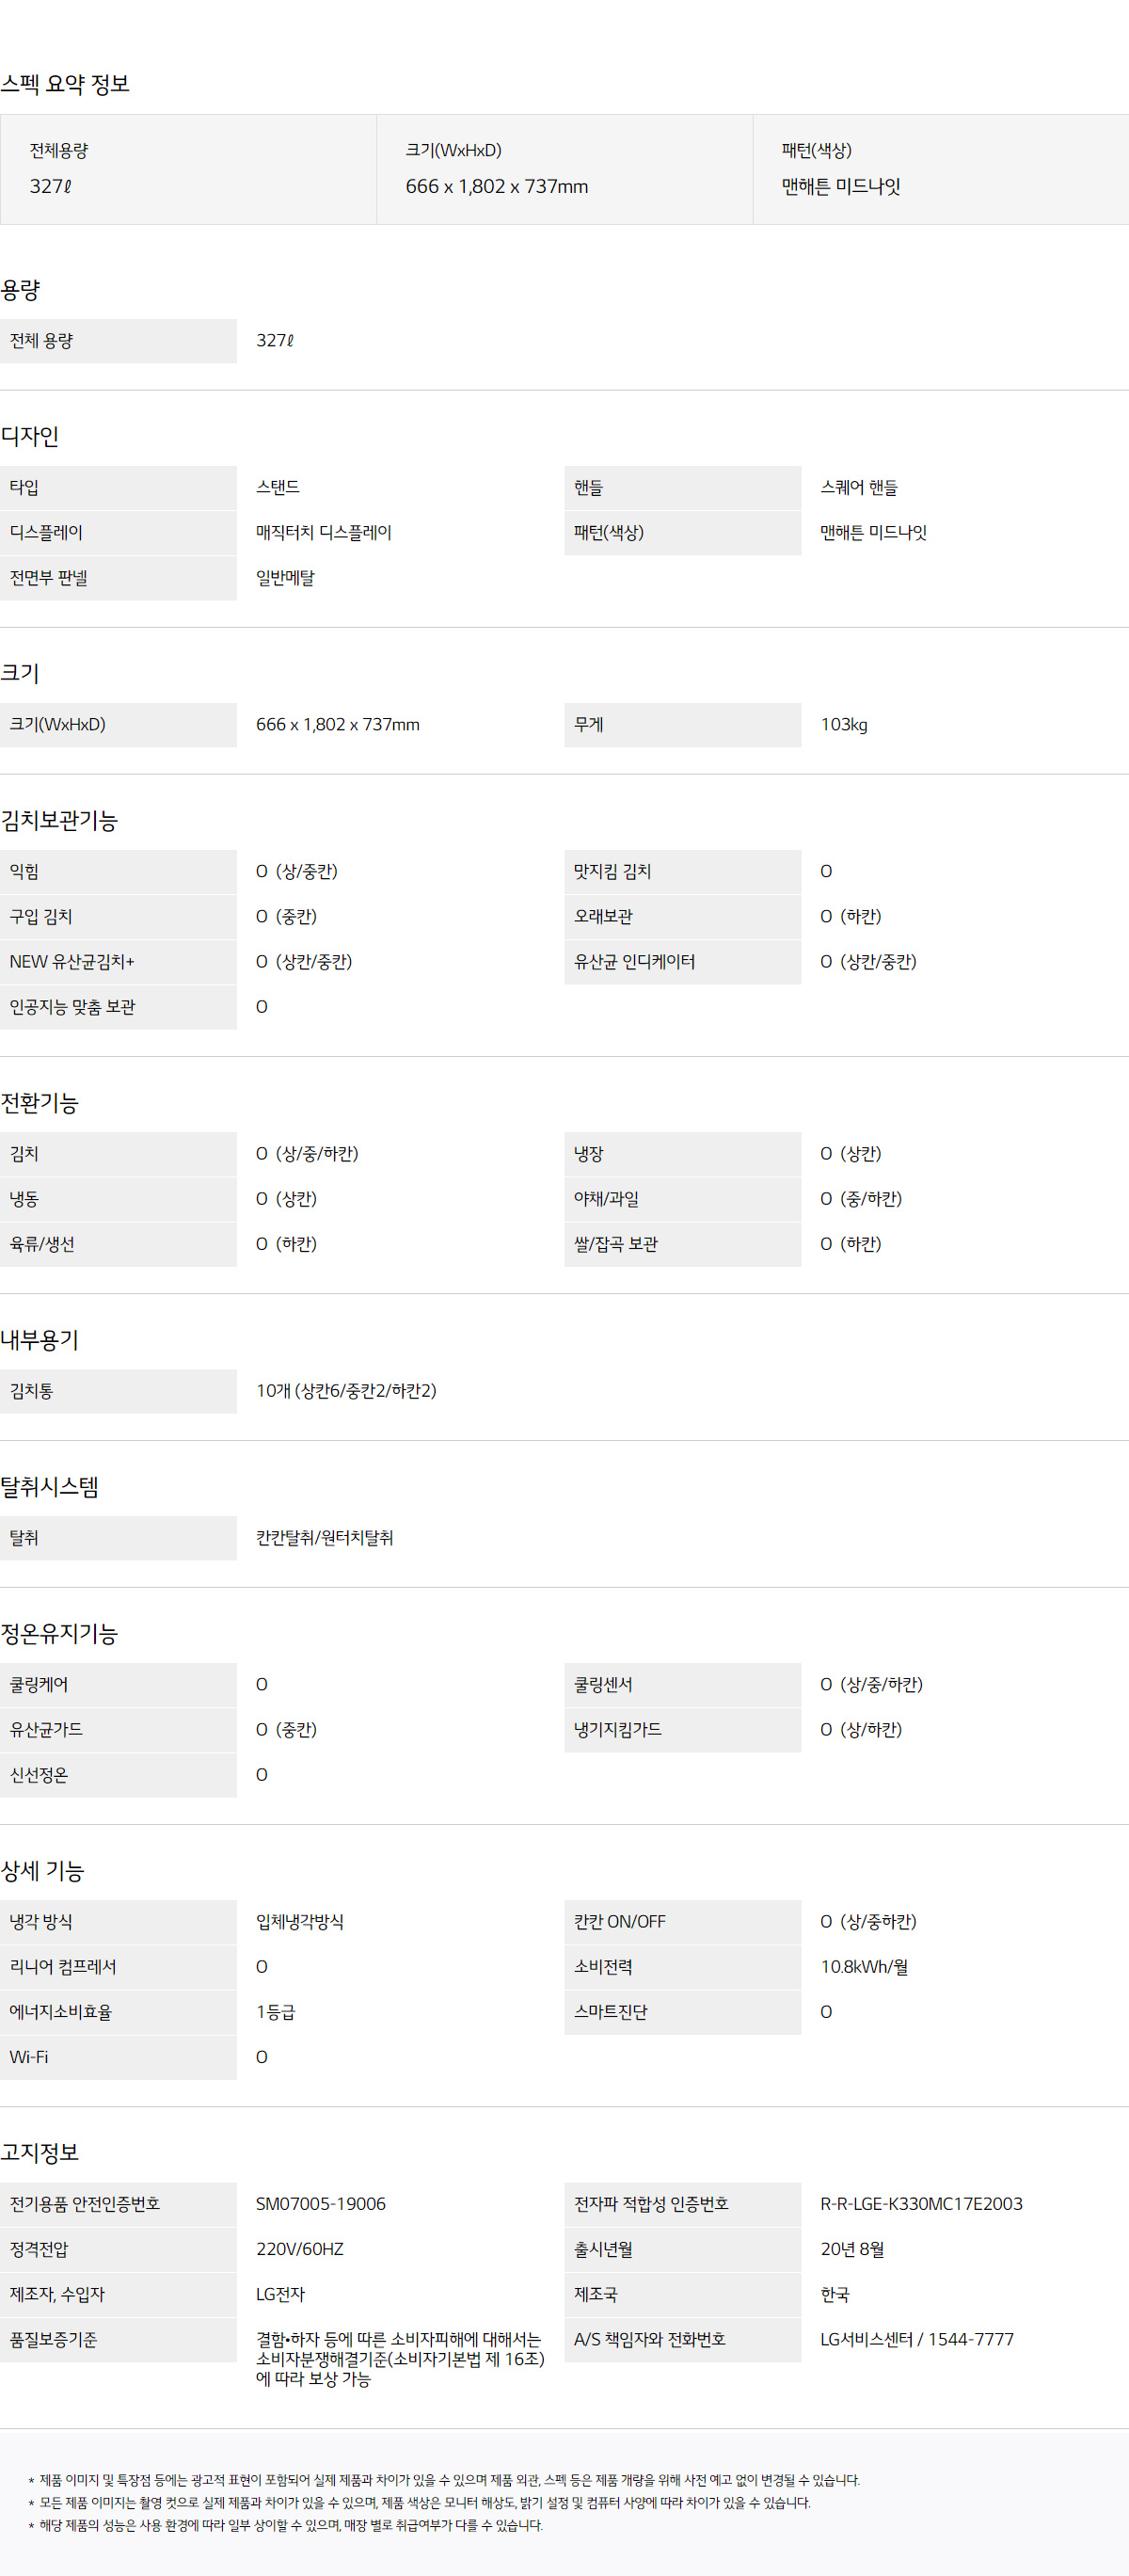Click the 에너지소비효율 1등급 value

tap(275, 2012)
